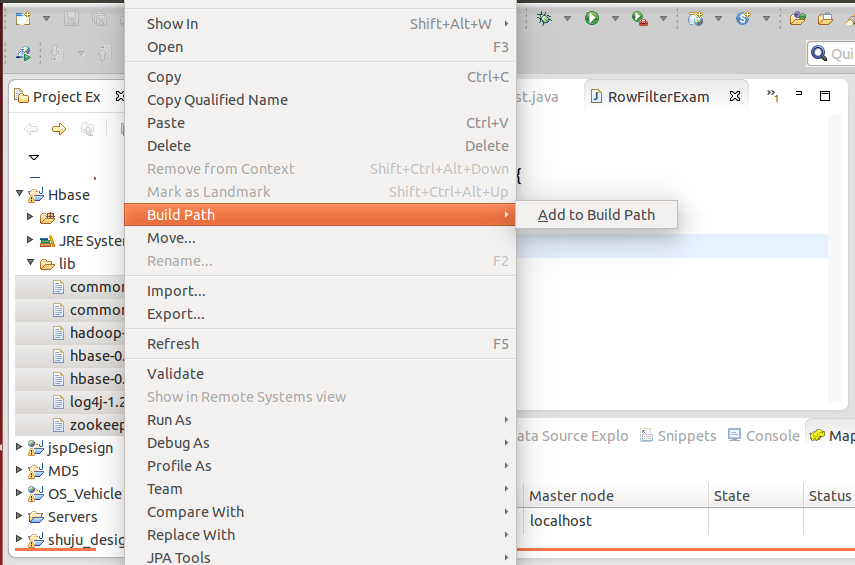Expand the jspDesign project

point(19,447)
